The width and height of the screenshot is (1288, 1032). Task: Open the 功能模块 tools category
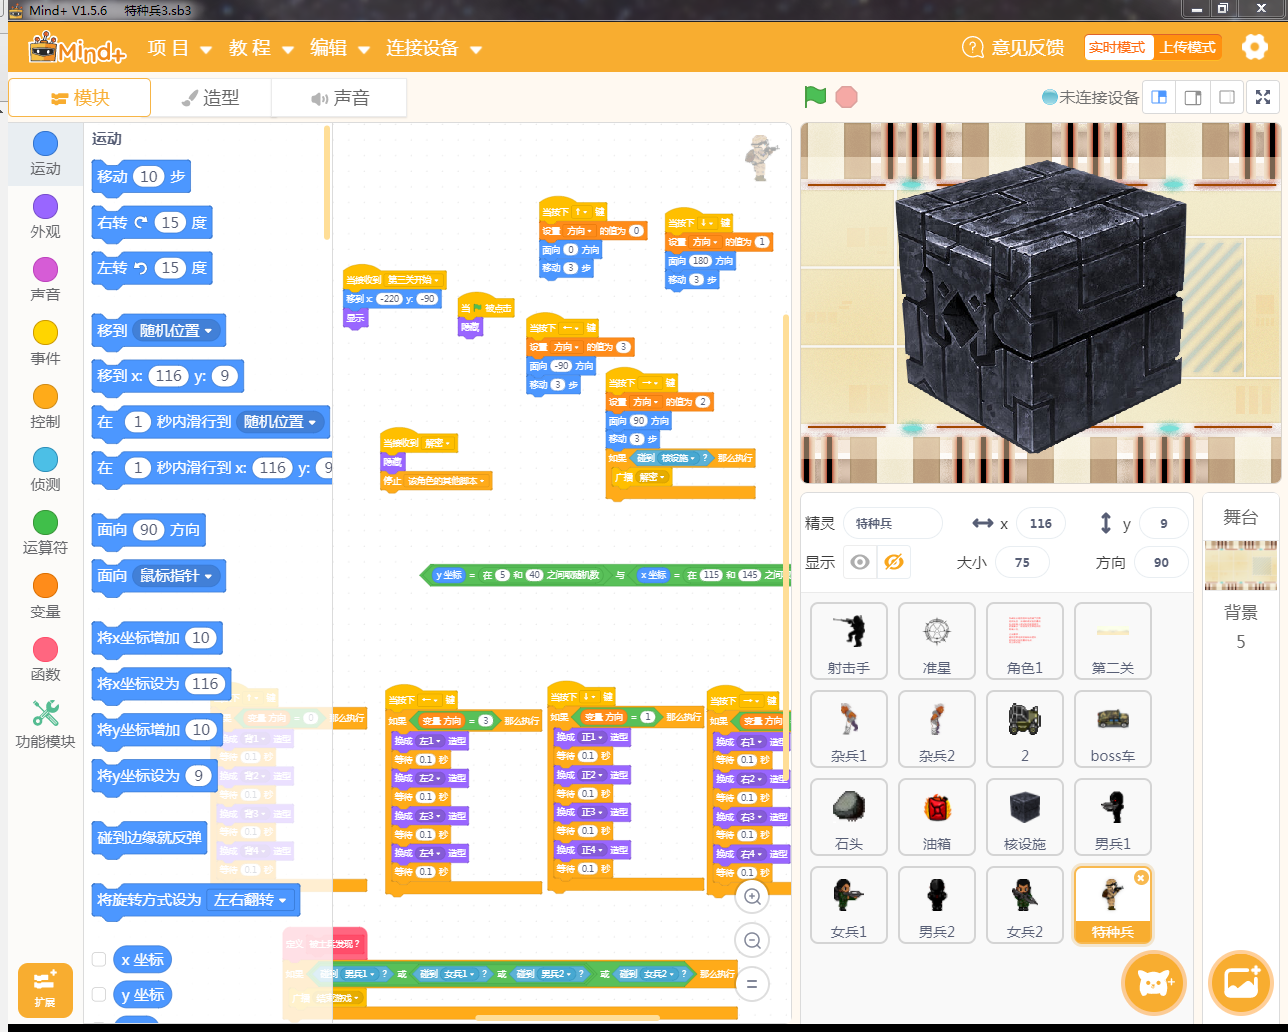[45, 724]
